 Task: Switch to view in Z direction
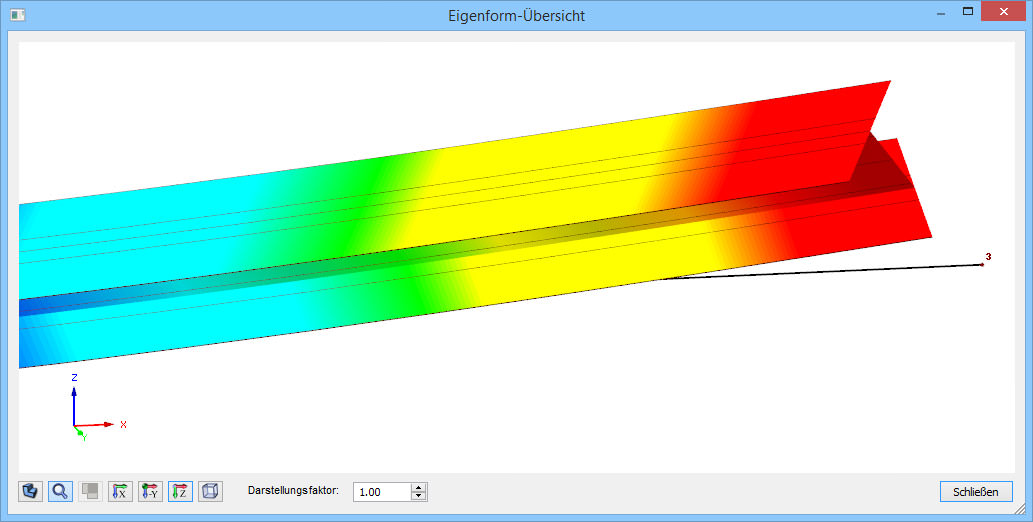(x=181, y=491)
